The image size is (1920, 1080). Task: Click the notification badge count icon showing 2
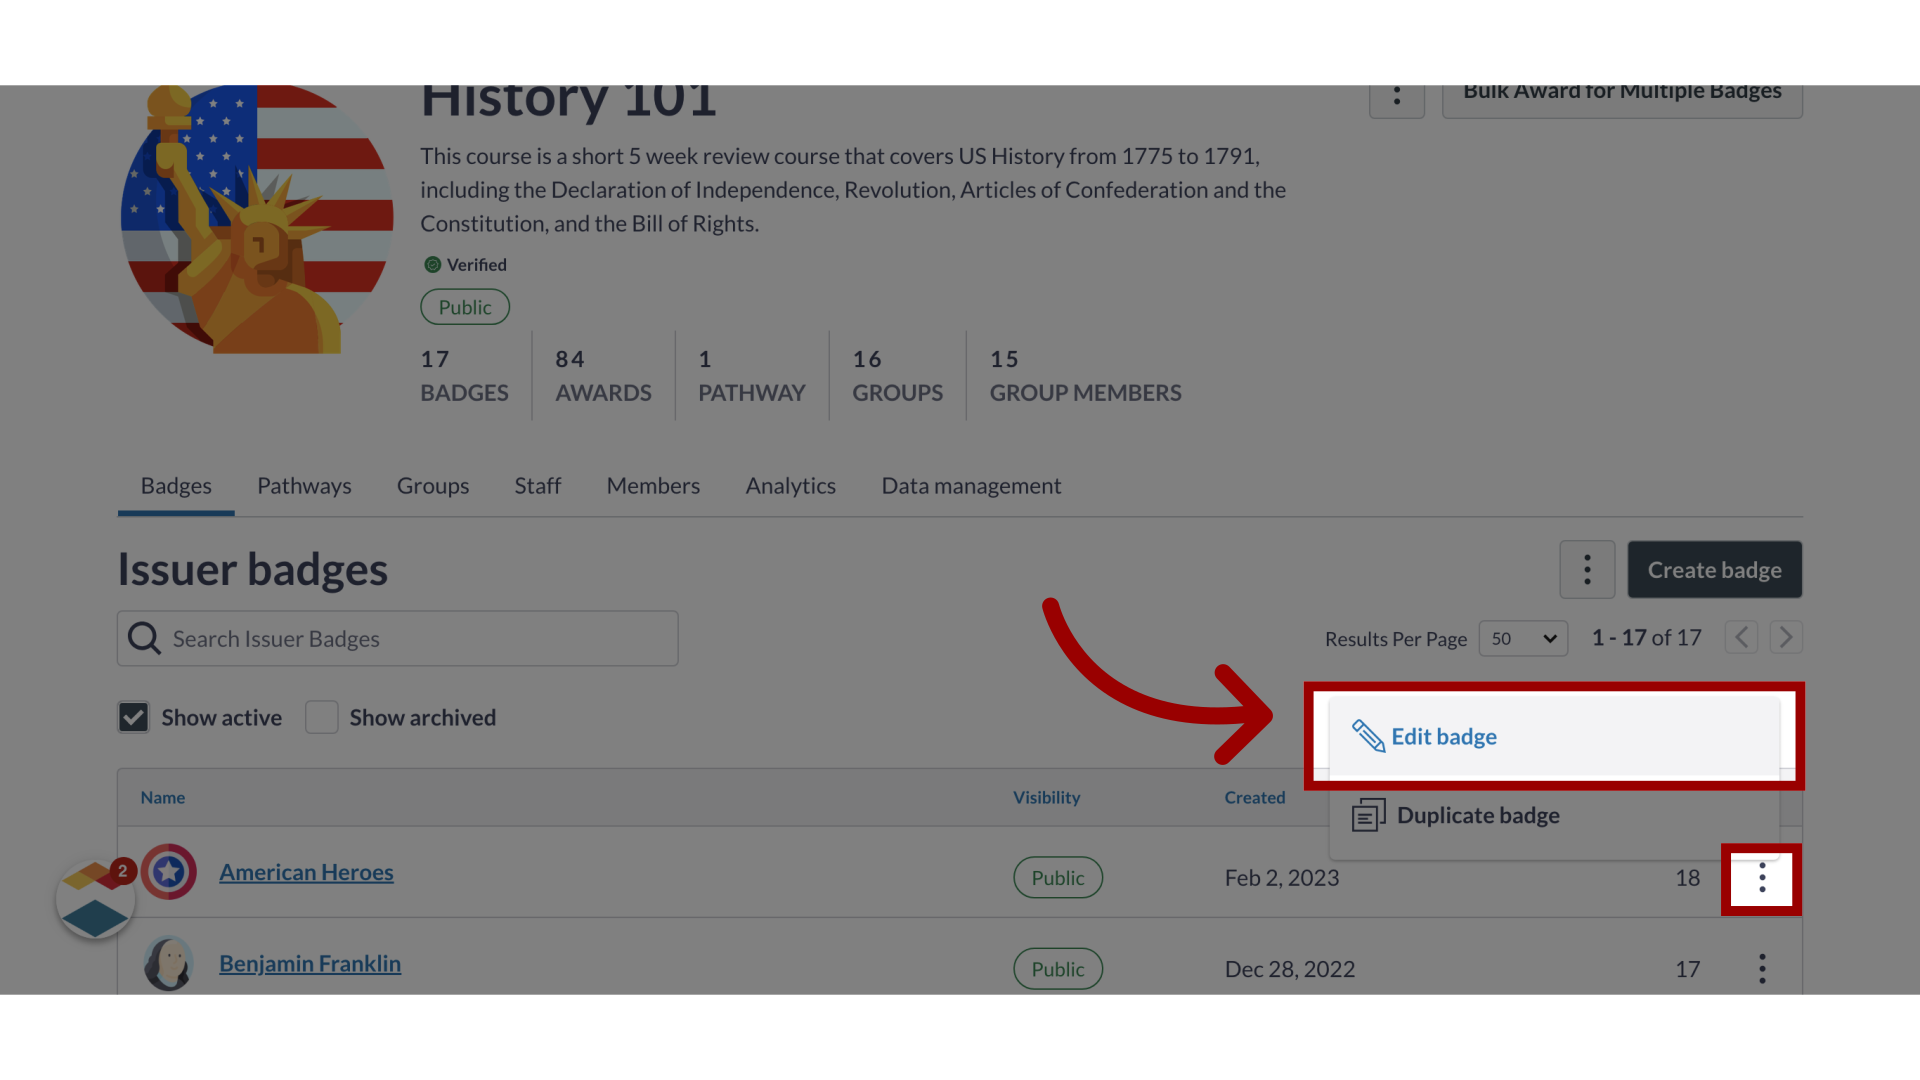[x=121, y=870]
